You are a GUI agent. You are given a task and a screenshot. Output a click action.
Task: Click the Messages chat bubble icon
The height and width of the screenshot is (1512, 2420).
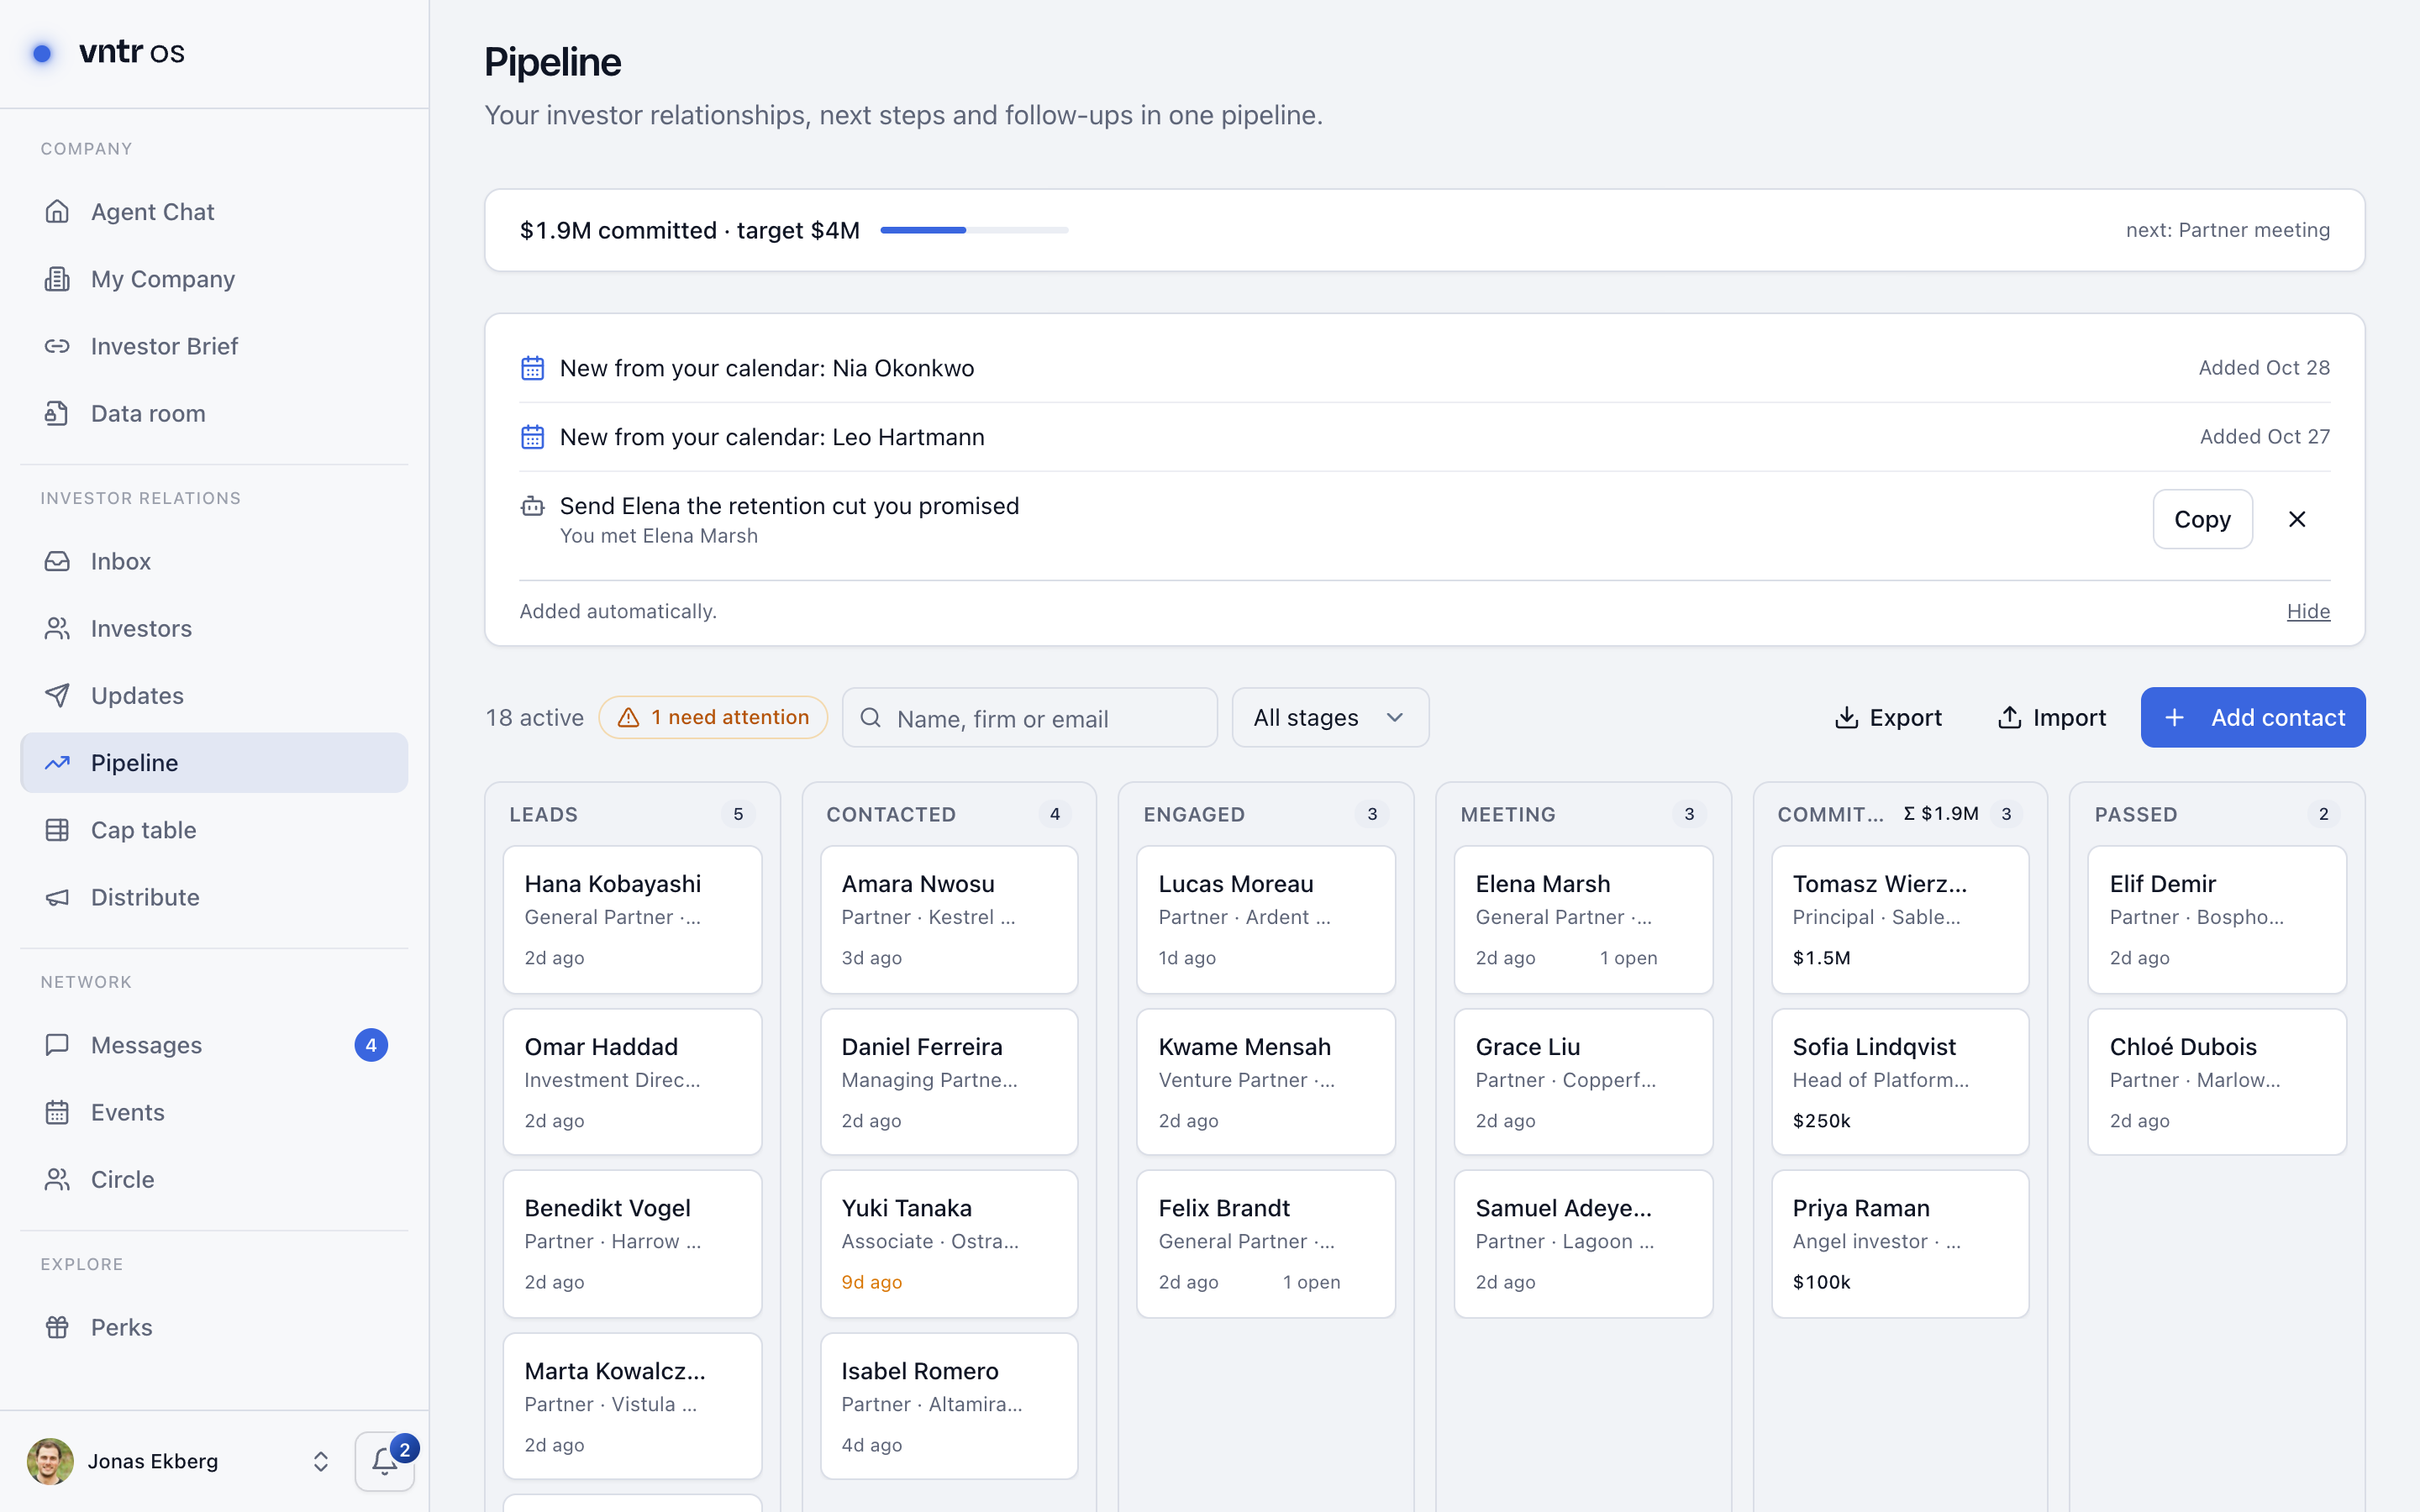pyautogui.click(x=57, y=1045)
